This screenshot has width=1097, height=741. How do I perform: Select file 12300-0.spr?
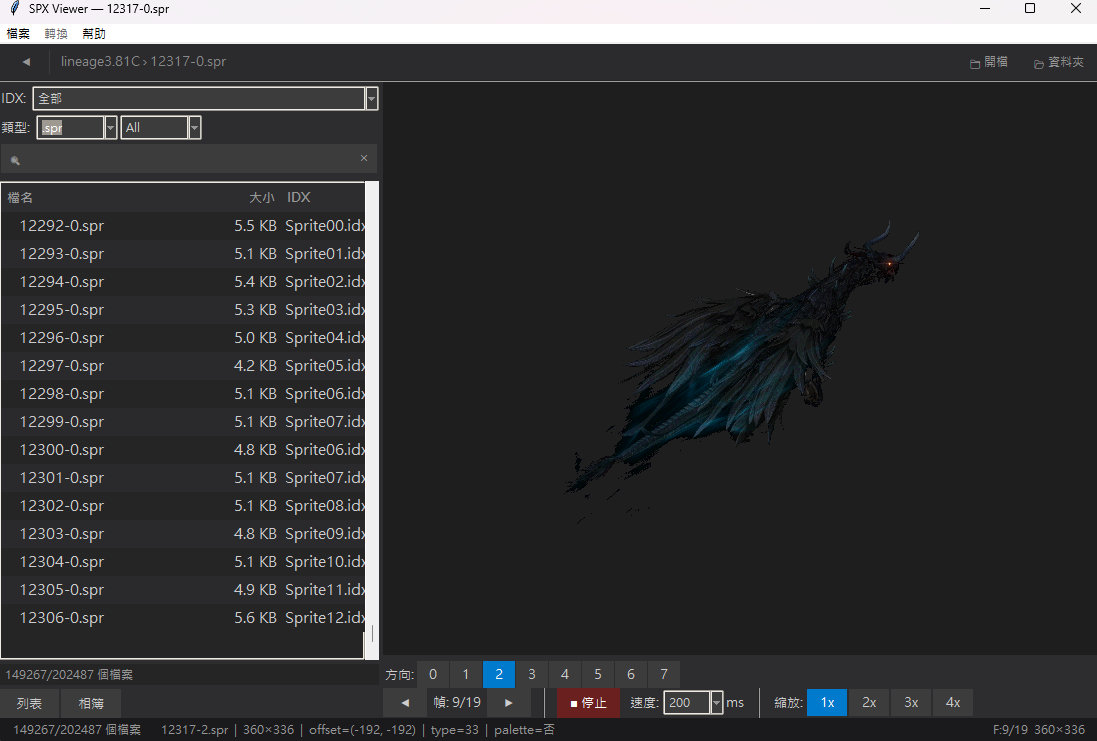pyautogui.click(x=183, y=450)
